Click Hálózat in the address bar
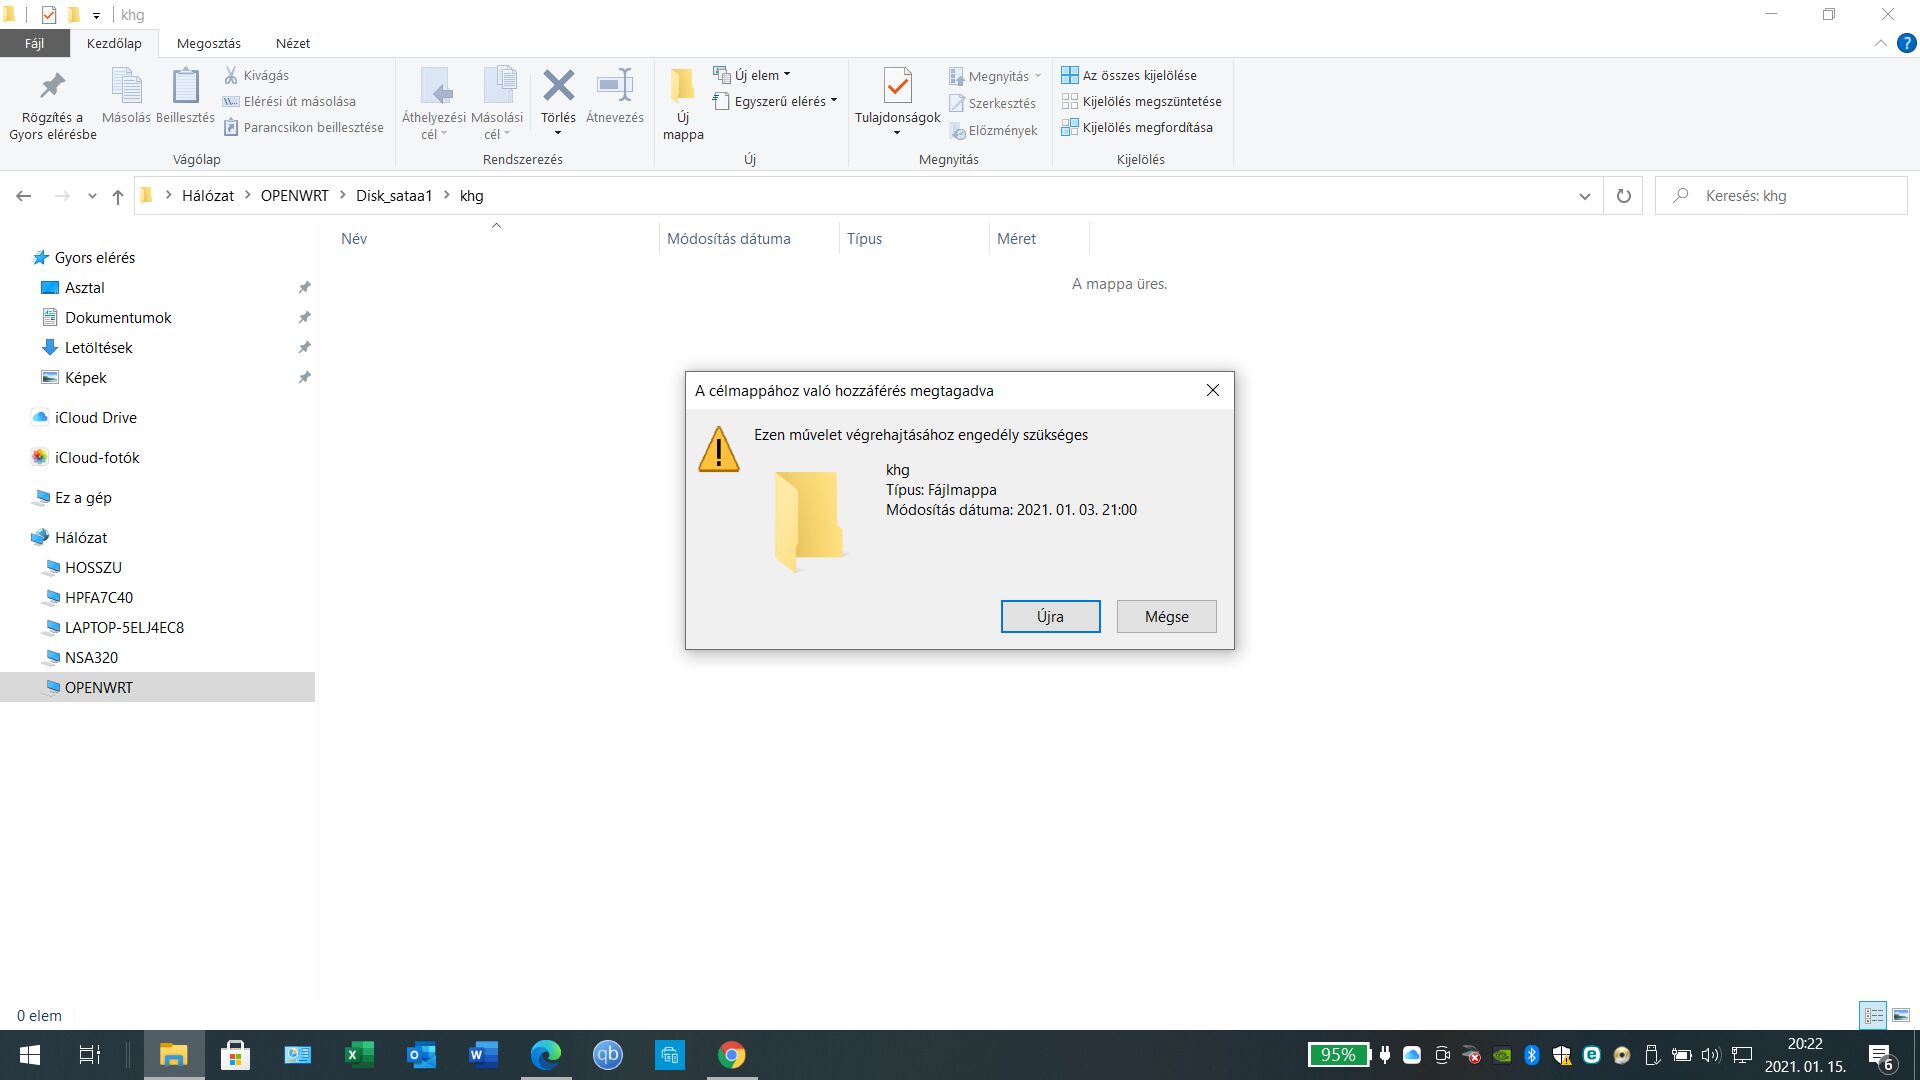The image size is (1920, 1080). [208, 196]
